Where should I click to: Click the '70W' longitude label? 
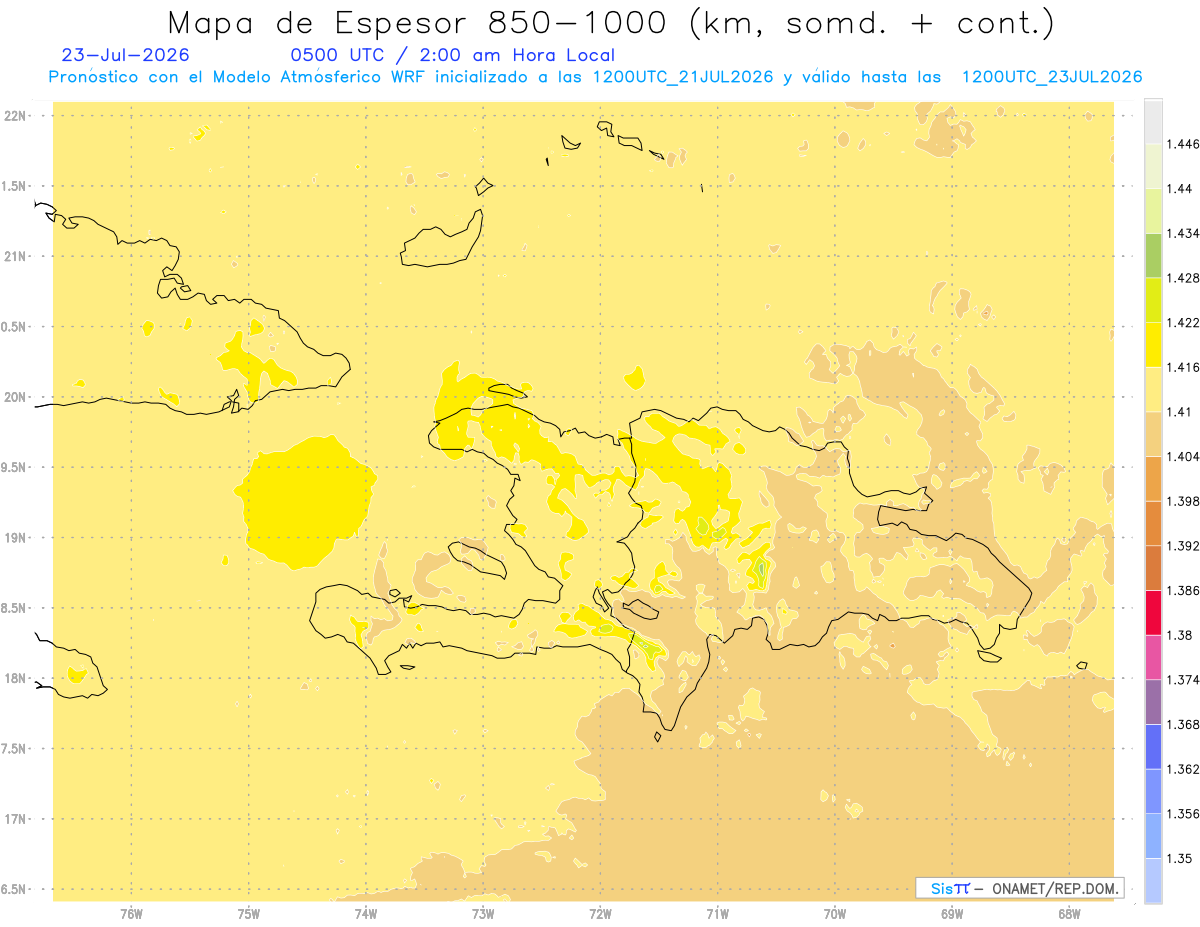point(835,913)
